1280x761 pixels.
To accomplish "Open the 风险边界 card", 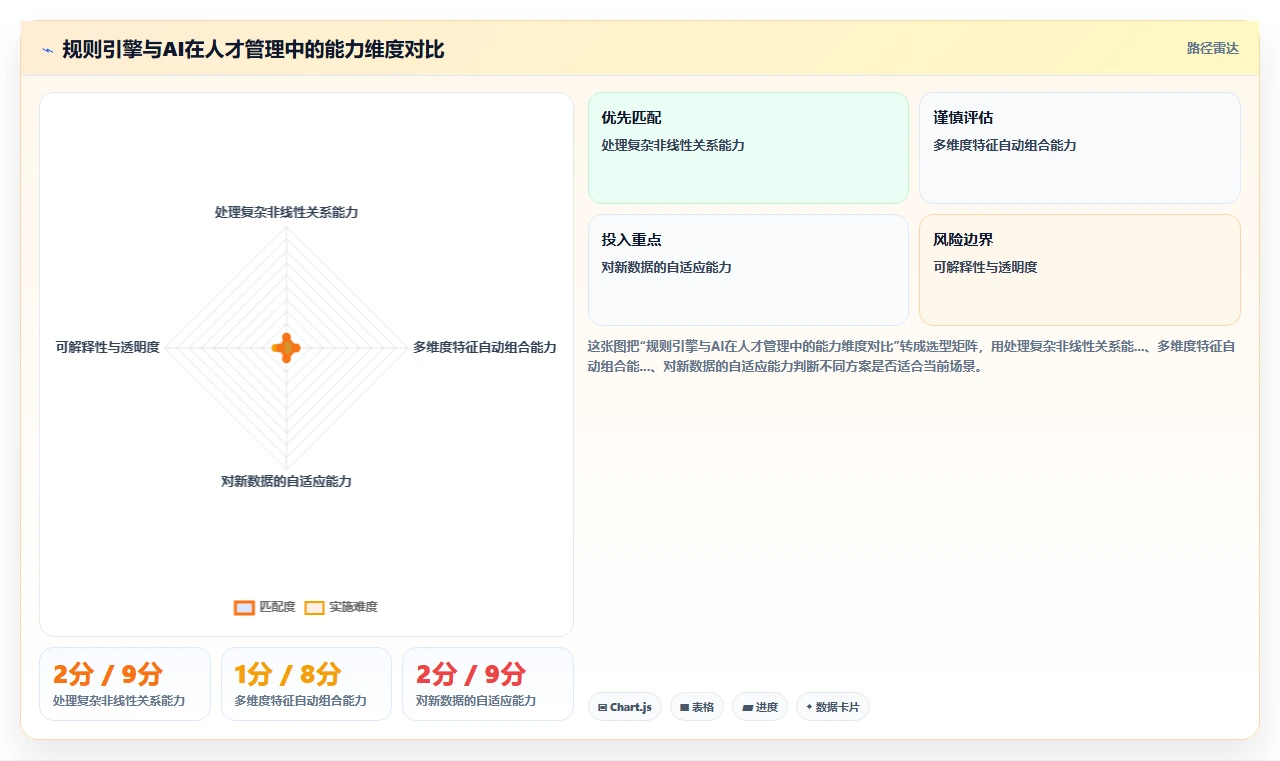I will 1080,270.
